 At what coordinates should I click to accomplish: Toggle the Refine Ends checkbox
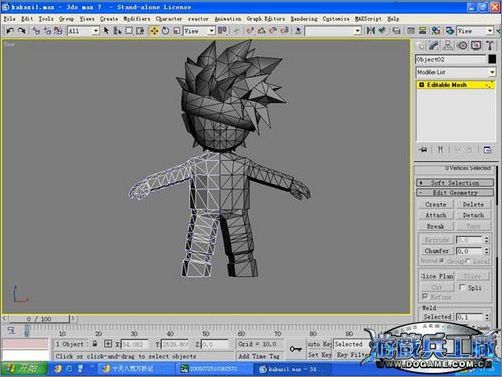(425, 296)
